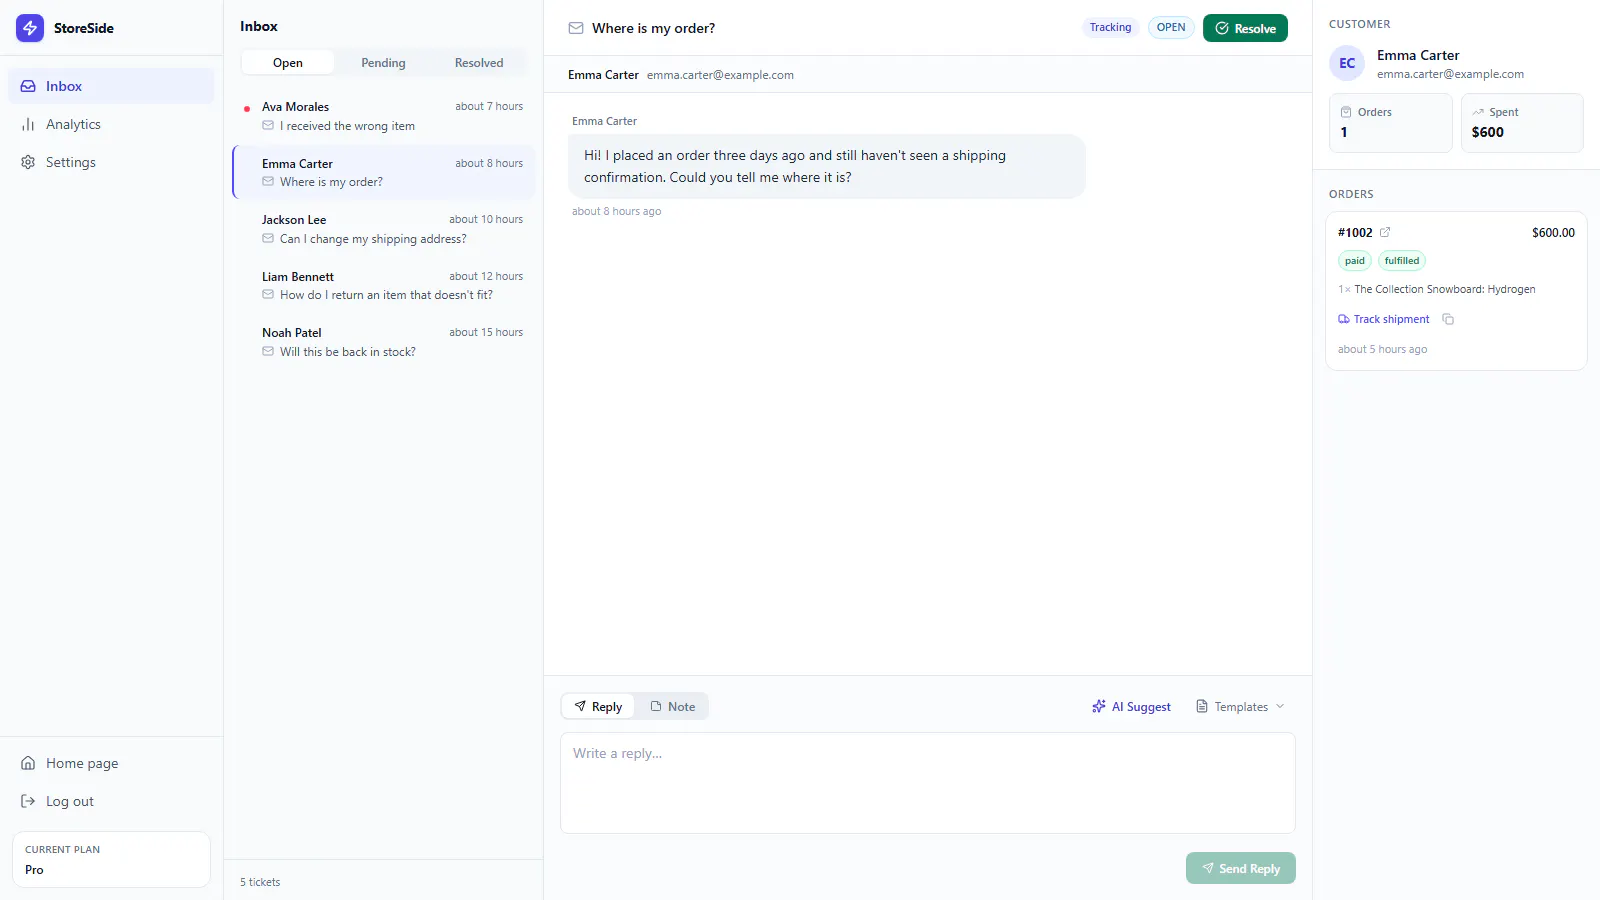
Task: Click the Orders count card
Action: [x=1390, y=123]
